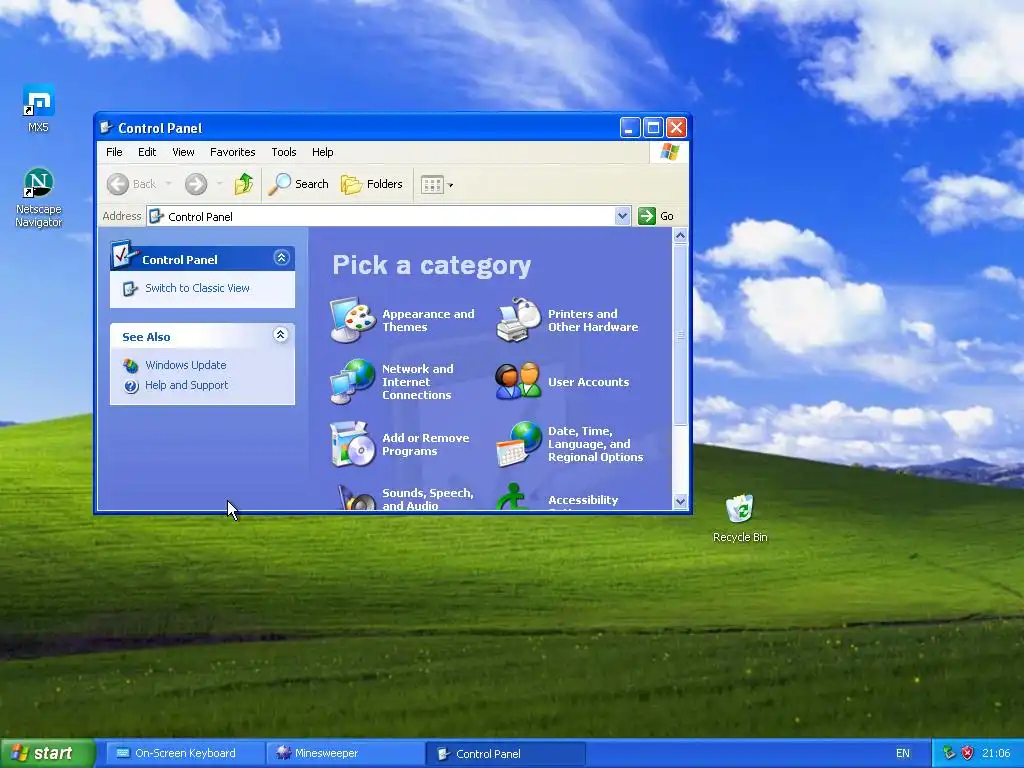The height and width of the screenshot is (768, 1024).
Task: Click the Go button
Action: point(656,216)
